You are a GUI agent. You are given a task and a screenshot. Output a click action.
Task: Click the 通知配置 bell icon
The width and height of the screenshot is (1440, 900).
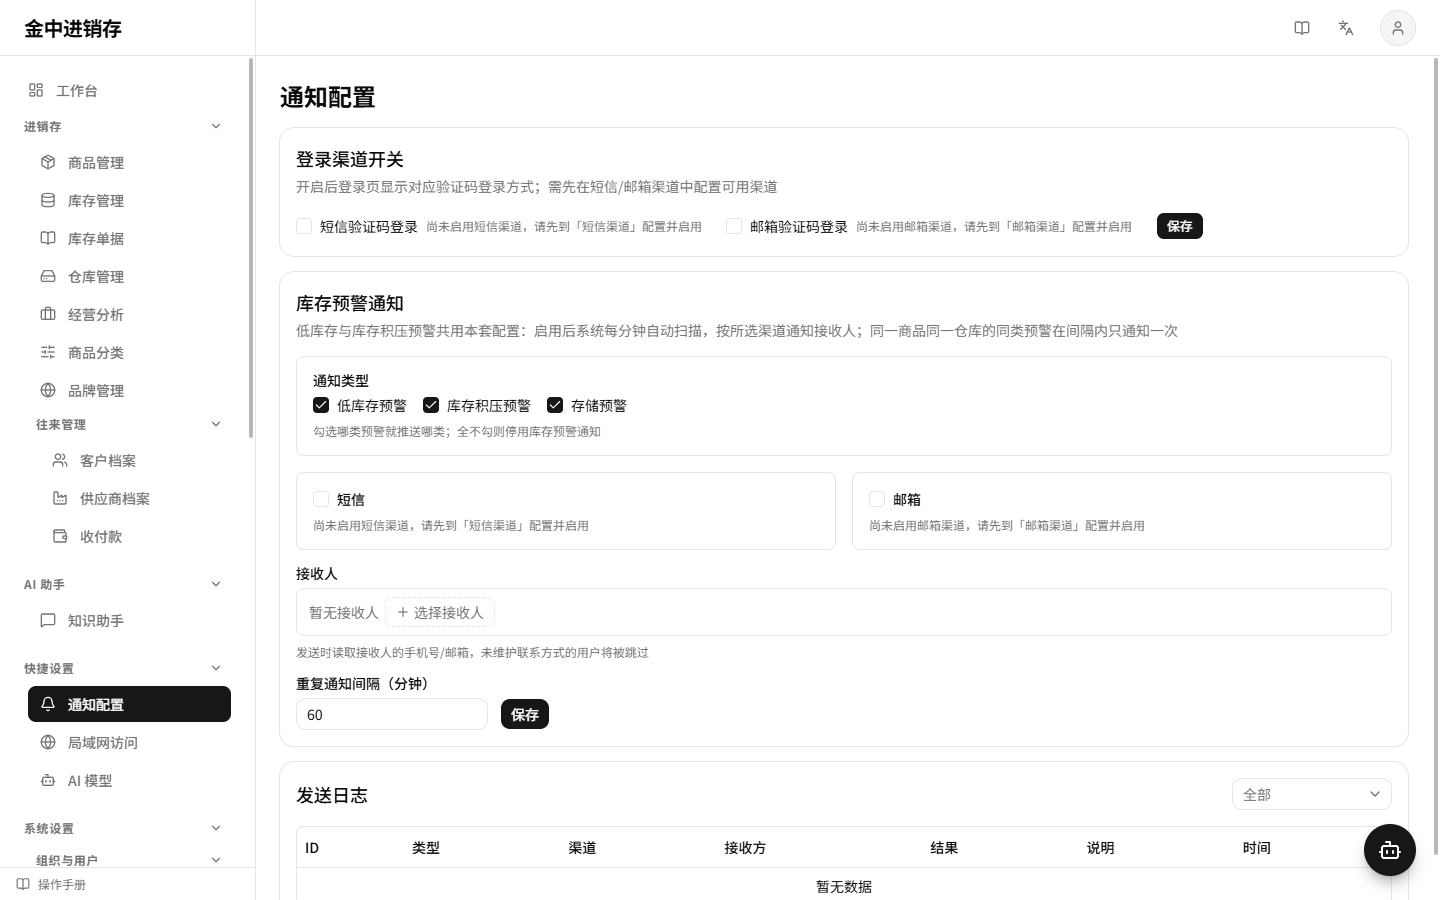tap(48, 704)
